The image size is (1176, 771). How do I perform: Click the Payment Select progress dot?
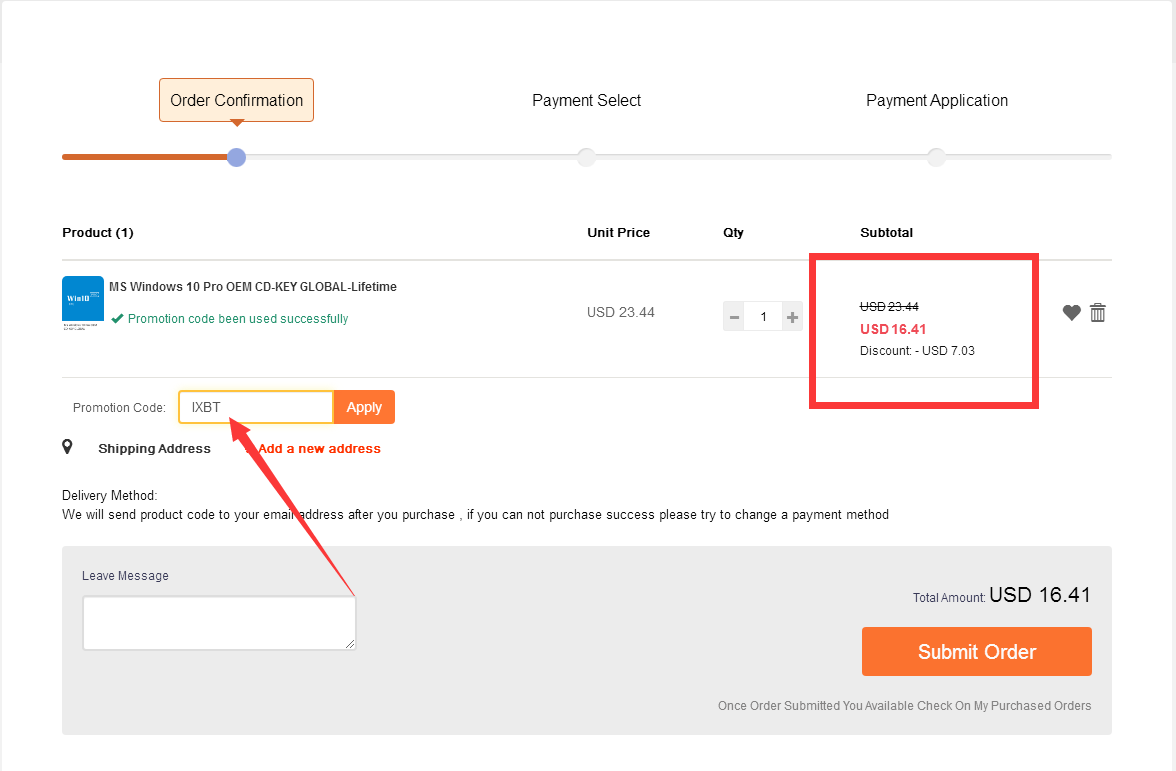coord(586,157)
